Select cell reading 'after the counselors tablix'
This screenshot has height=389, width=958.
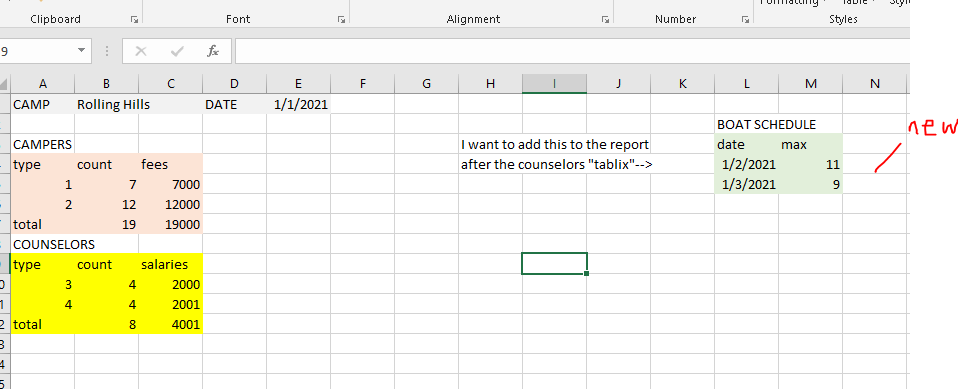point(490,164)
